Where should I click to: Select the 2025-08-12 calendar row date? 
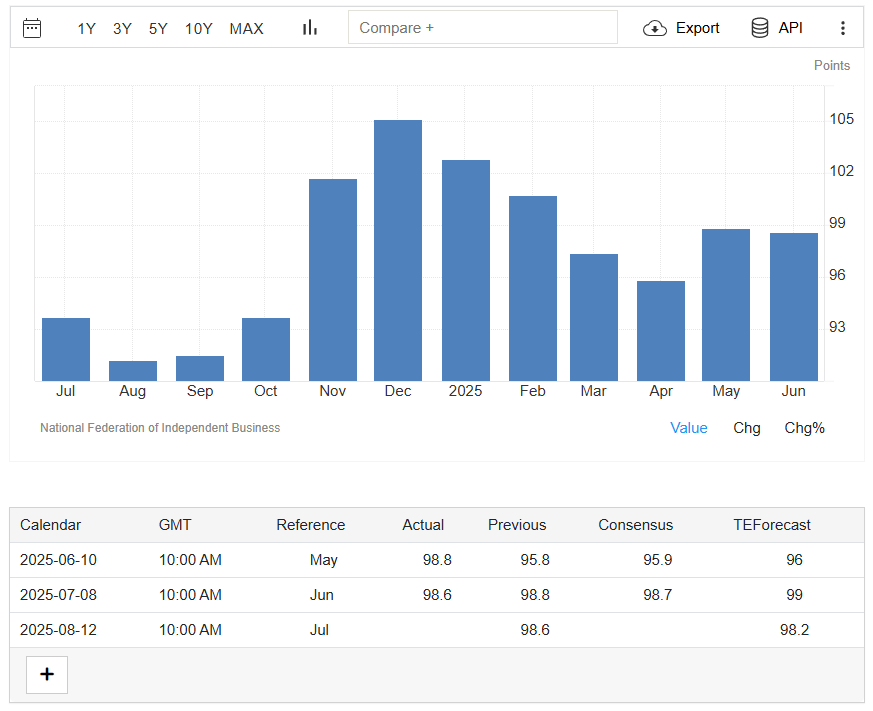pyautogui.click(x=58, y=630)
